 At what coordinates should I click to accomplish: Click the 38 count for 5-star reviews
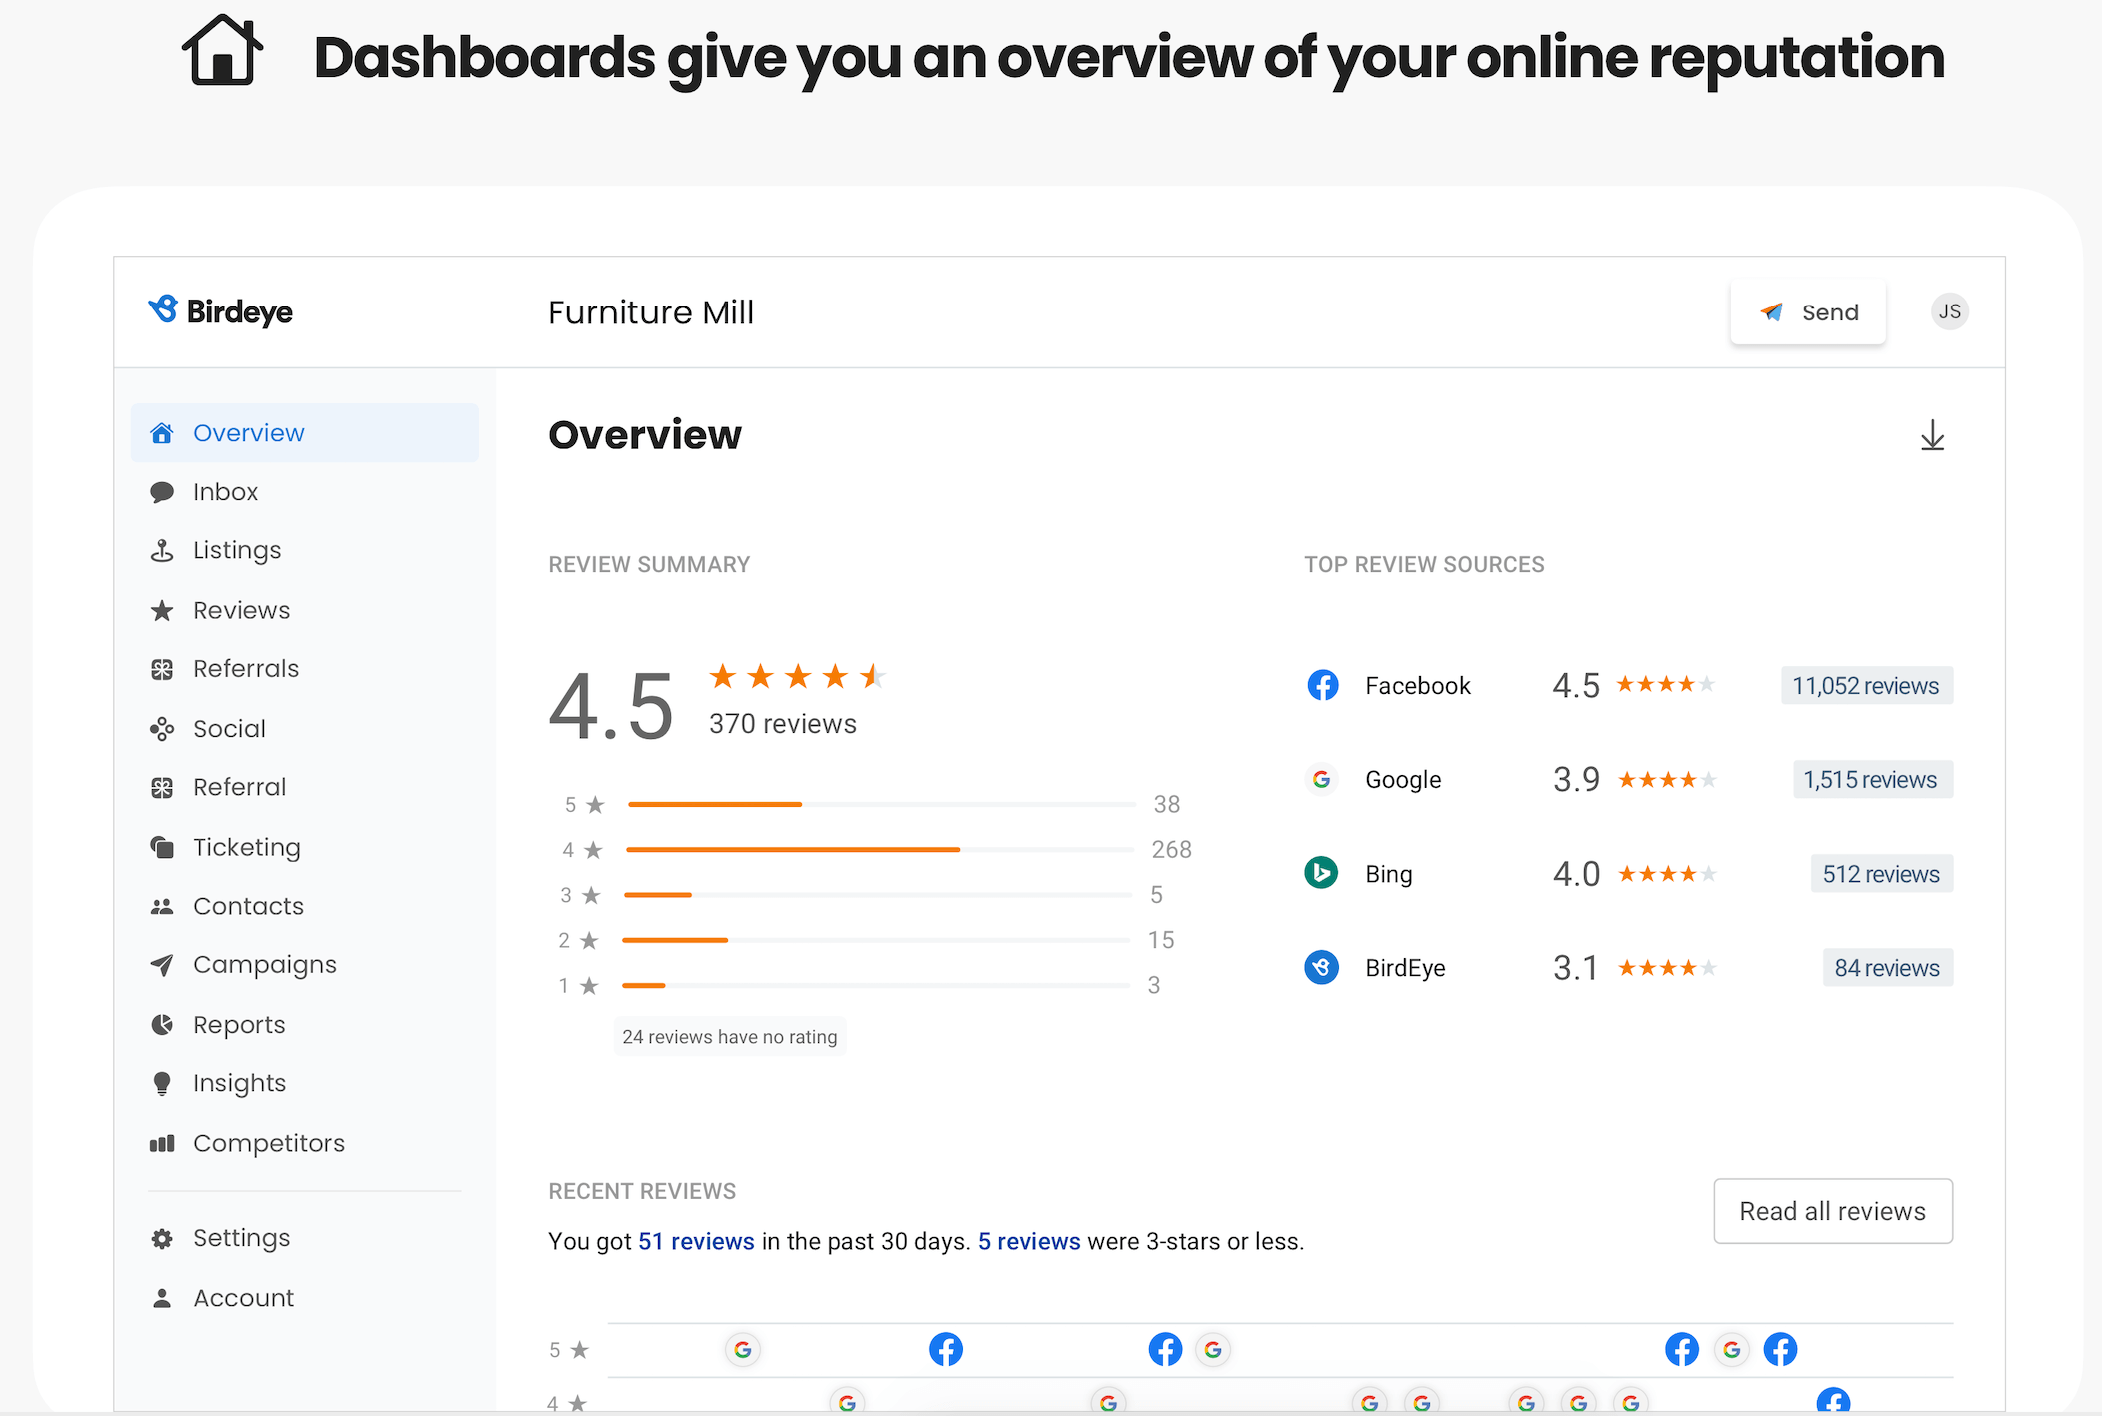(1167, 805)
